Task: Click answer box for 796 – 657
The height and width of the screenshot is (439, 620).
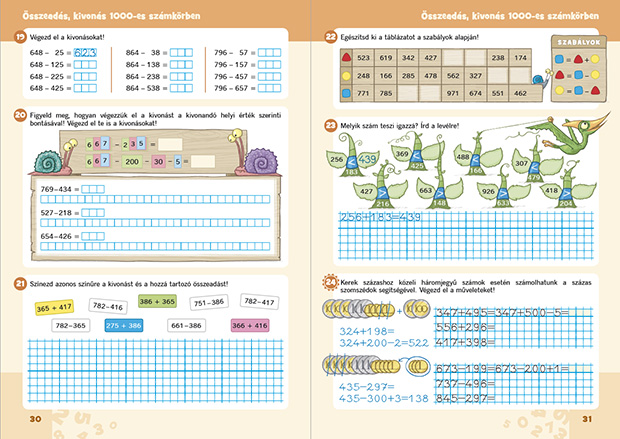Action: (x=269, y=88)
